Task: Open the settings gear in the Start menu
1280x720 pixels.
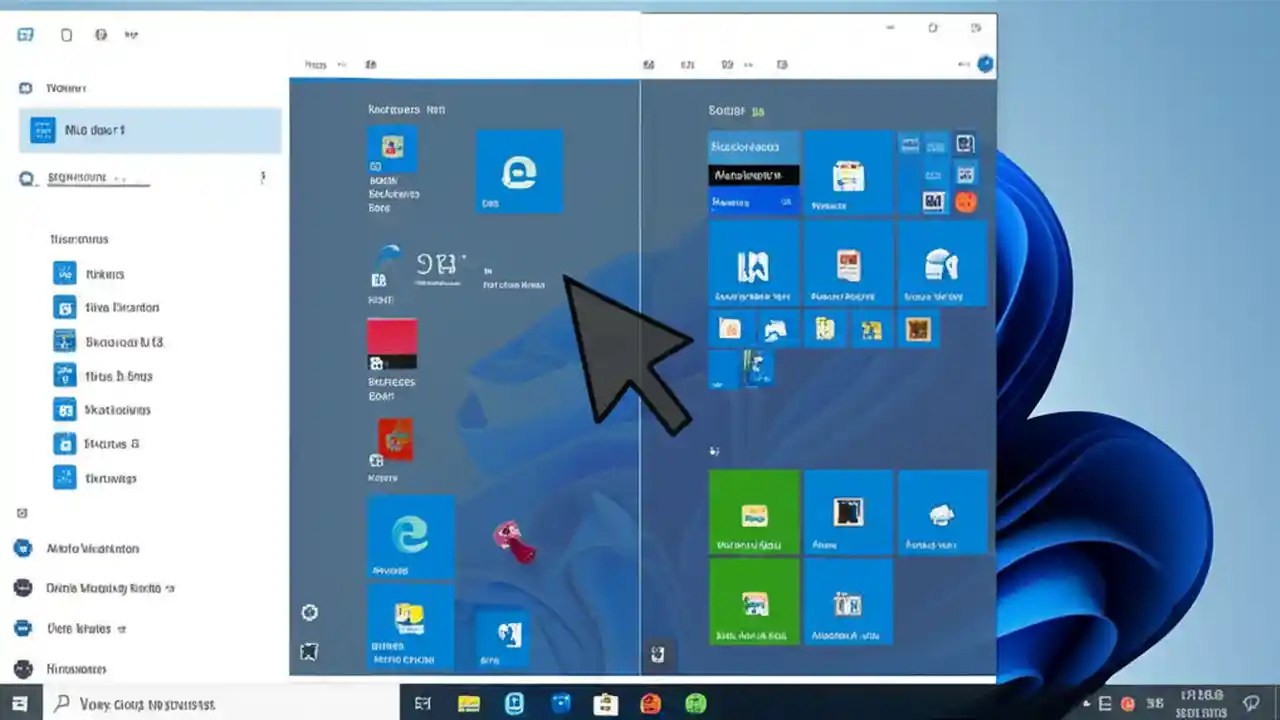Action: pyautogui.click(x=309, y=612)
